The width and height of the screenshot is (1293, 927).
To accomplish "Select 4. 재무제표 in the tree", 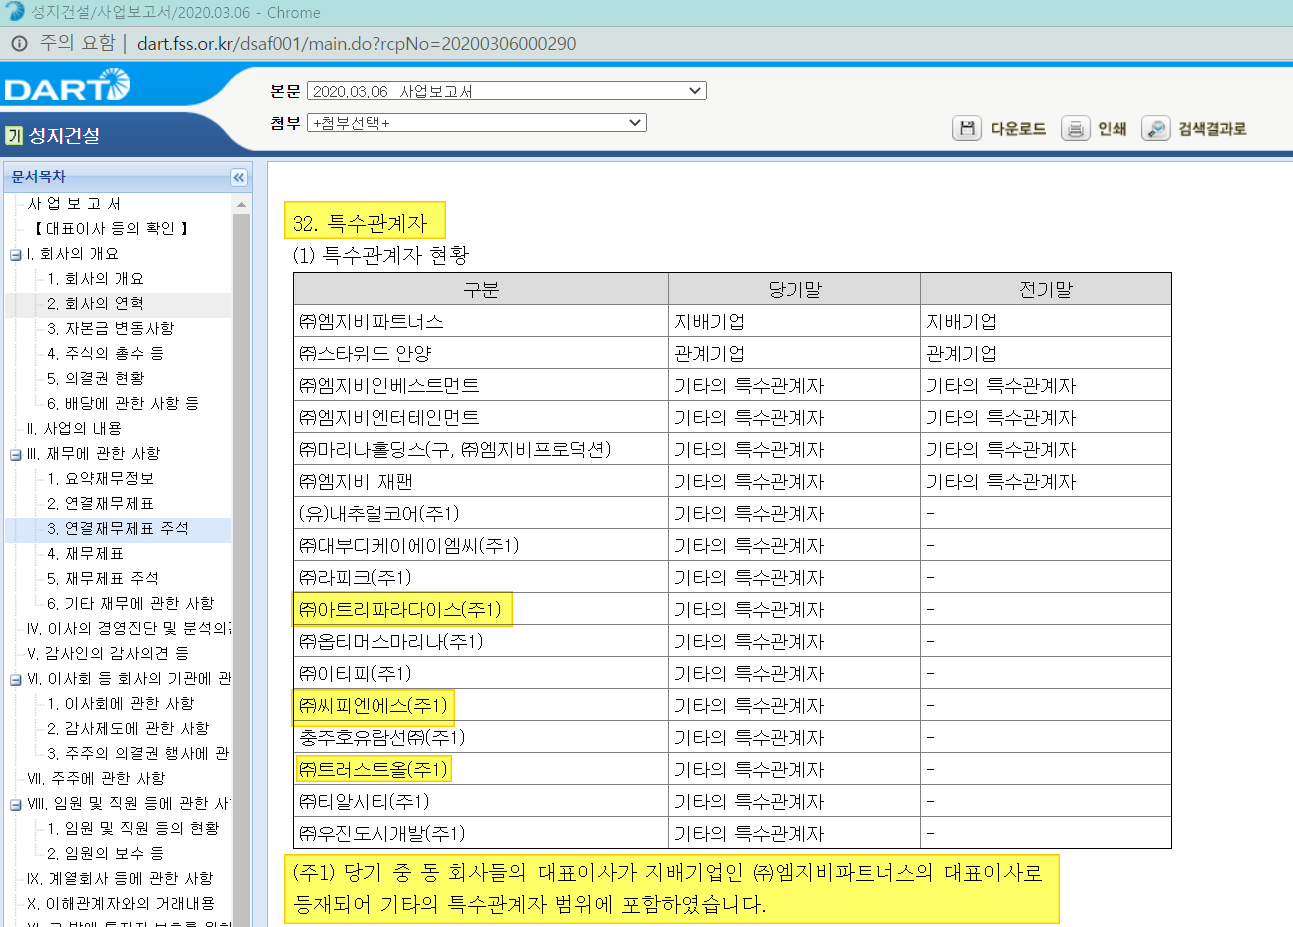I will click(x=85, y=554).
